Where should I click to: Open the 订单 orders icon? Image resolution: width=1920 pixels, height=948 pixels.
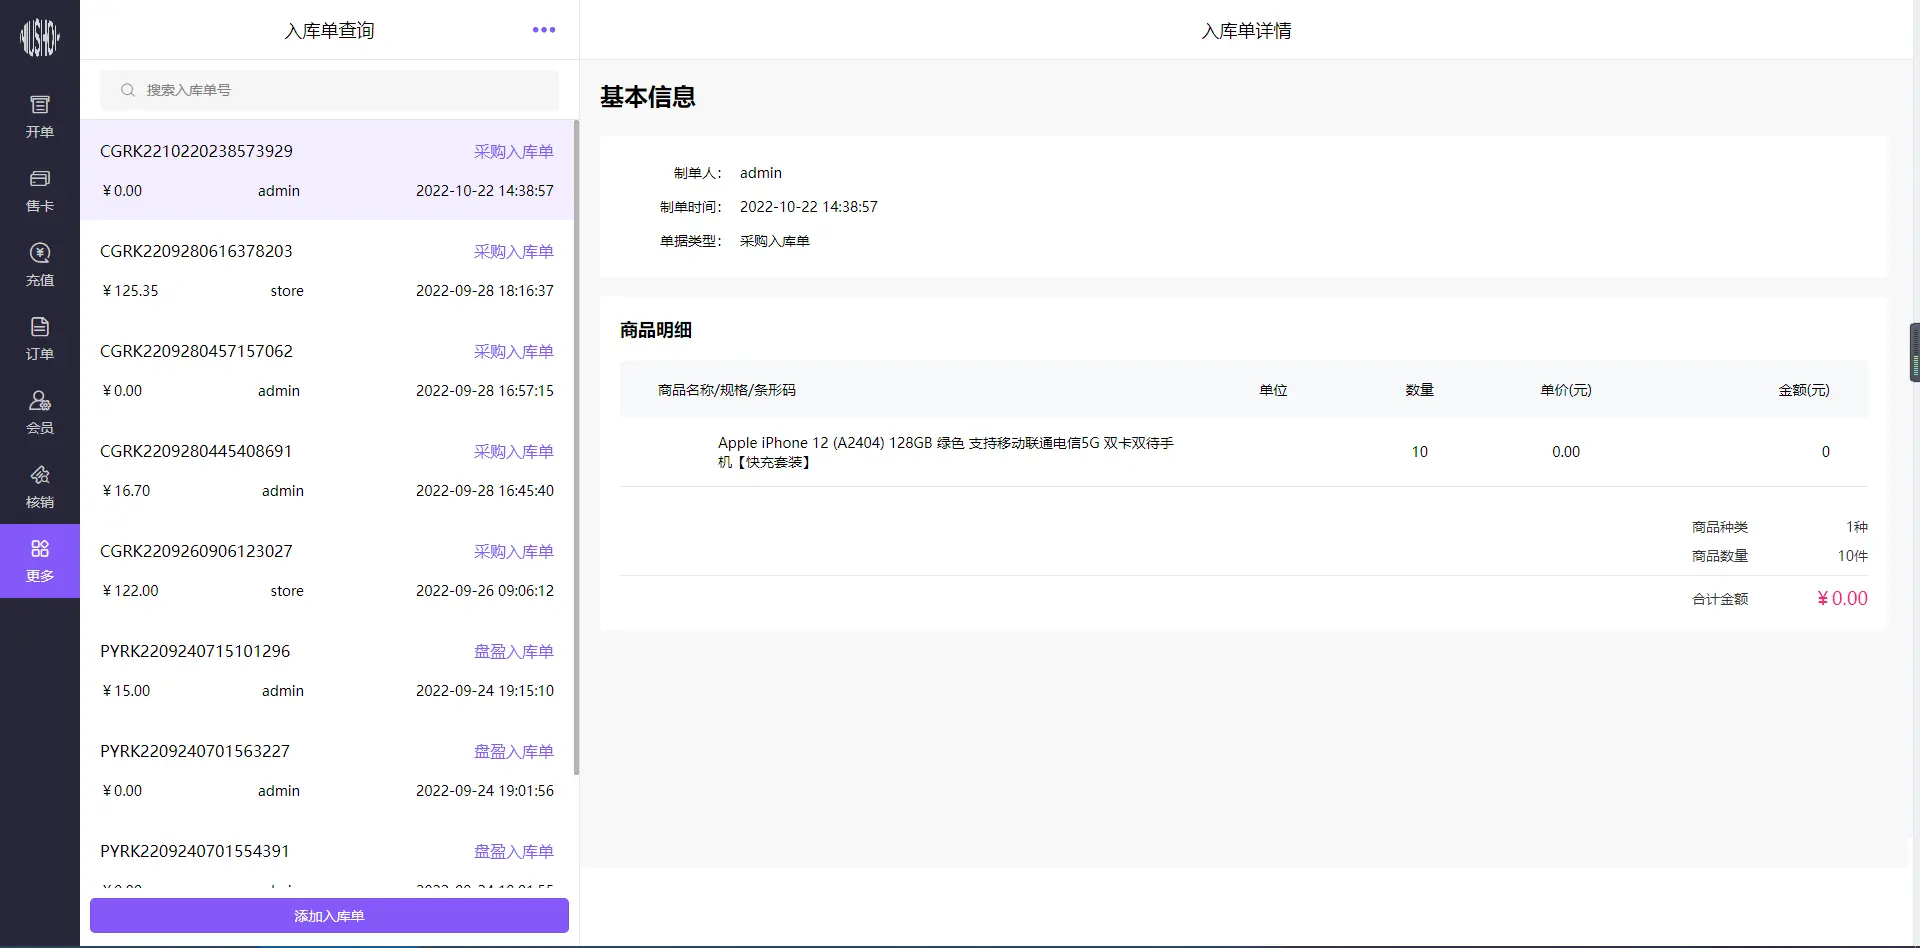tap(40, 327)
